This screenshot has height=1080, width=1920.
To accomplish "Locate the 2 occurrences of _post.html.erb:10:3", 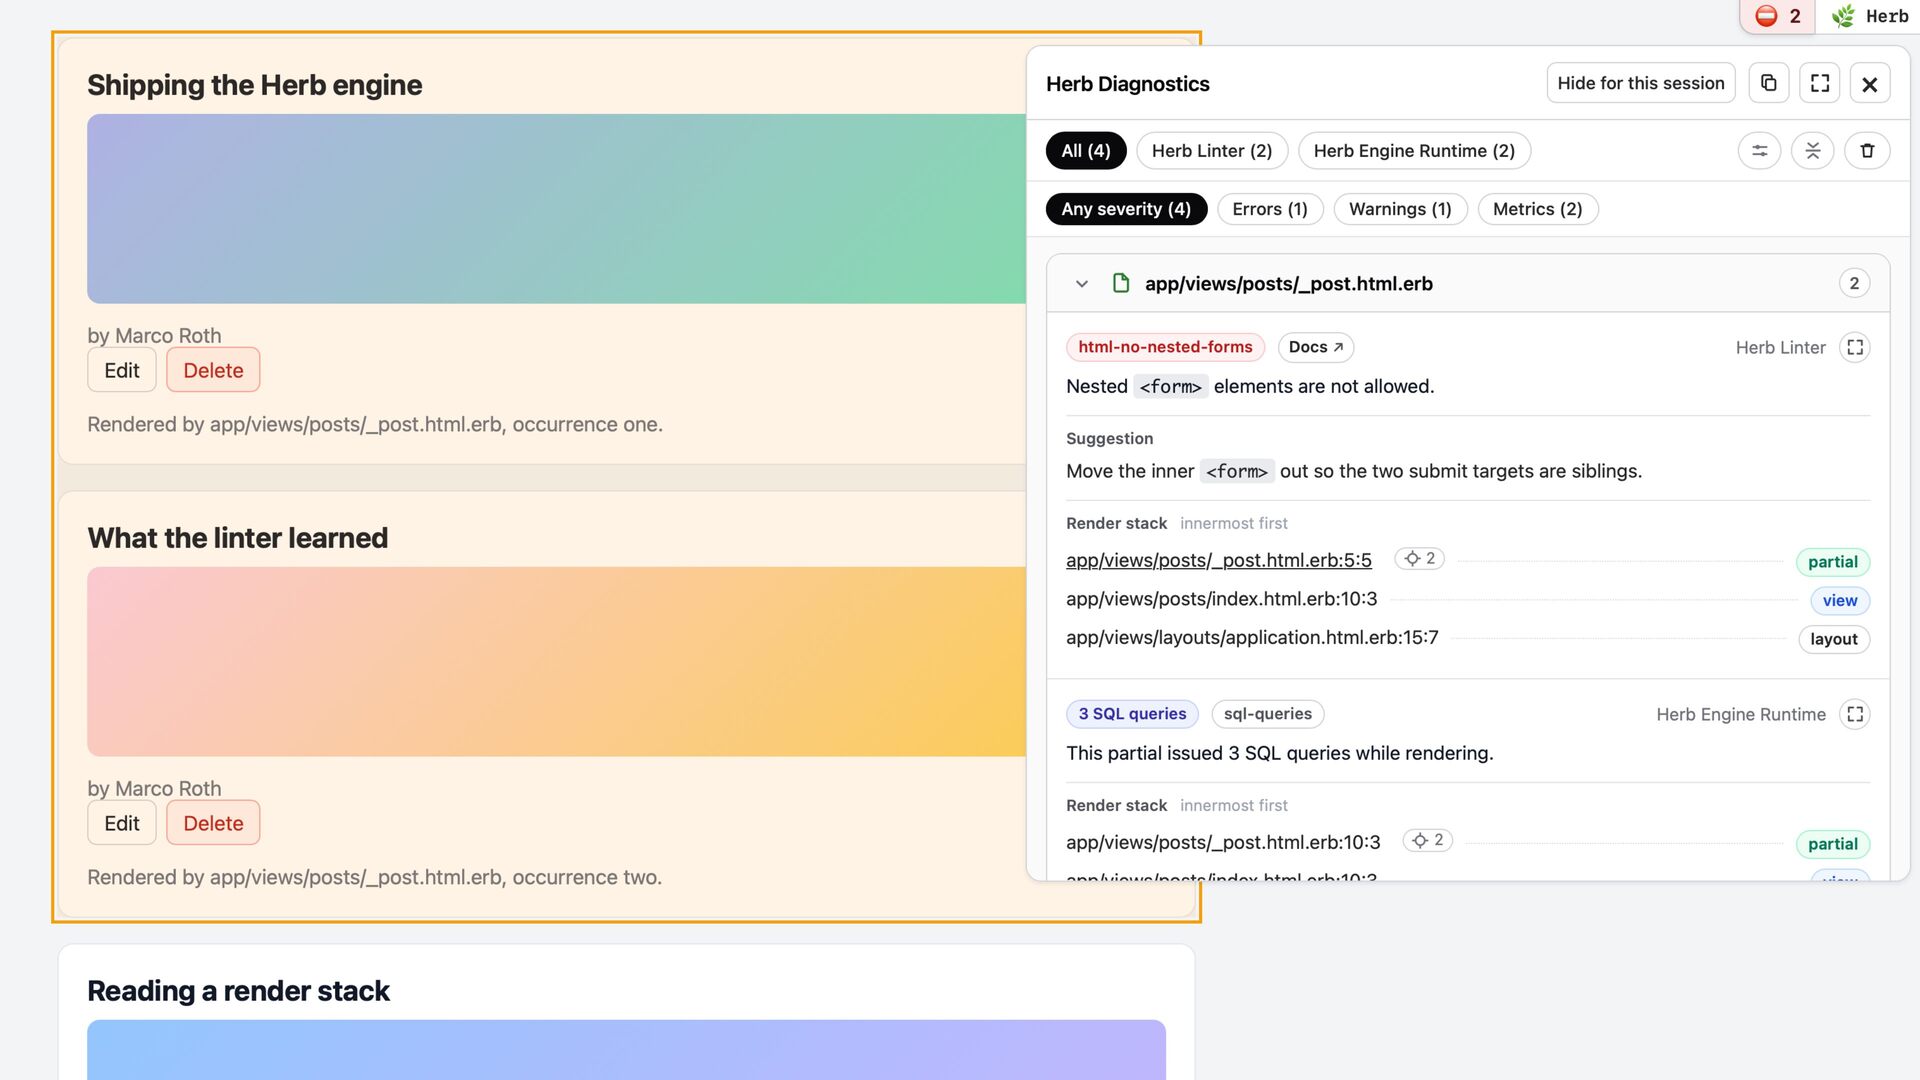I will pos(1427,841).
